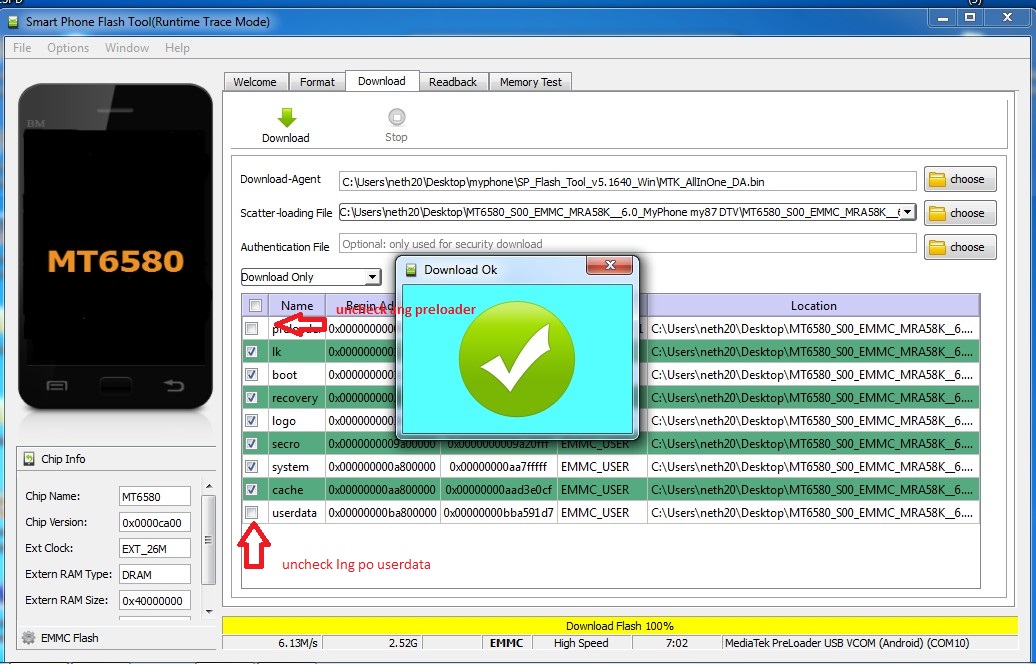This screenshot has width=1036, height=664.
Task: Click the MT6580 phone screen image
Action: pos(116,247)
